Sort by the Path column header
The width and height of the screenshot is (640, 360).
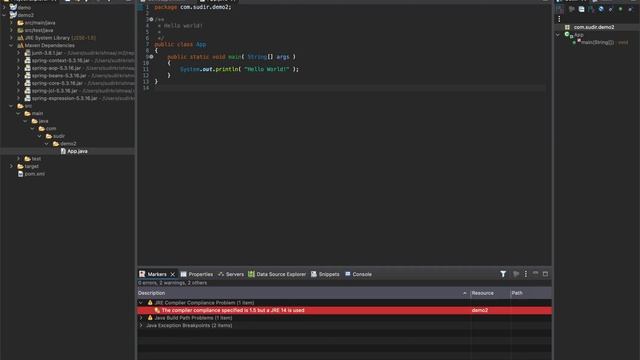[531, 293]
